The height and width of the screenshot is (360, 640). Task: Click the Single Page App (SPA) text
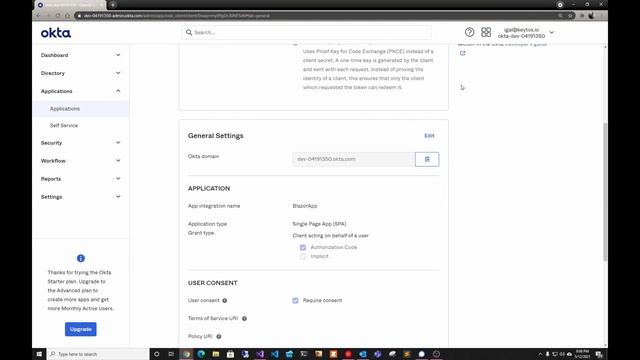pyautogui.click(x=319, y=224)
